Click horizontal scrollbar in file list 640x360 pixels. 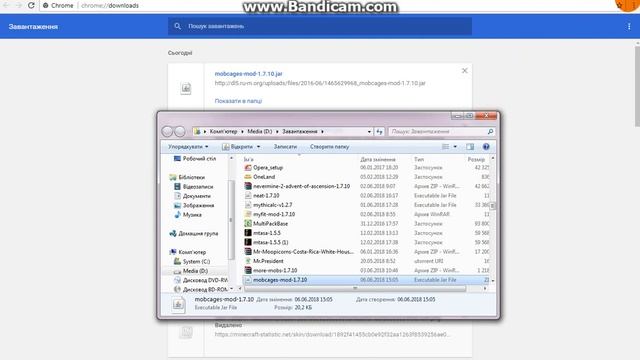pos(355,289)
